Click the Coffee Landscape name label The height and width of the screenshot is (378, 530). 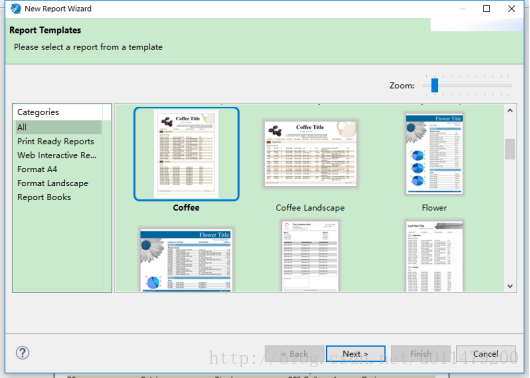tap(310, 208)
